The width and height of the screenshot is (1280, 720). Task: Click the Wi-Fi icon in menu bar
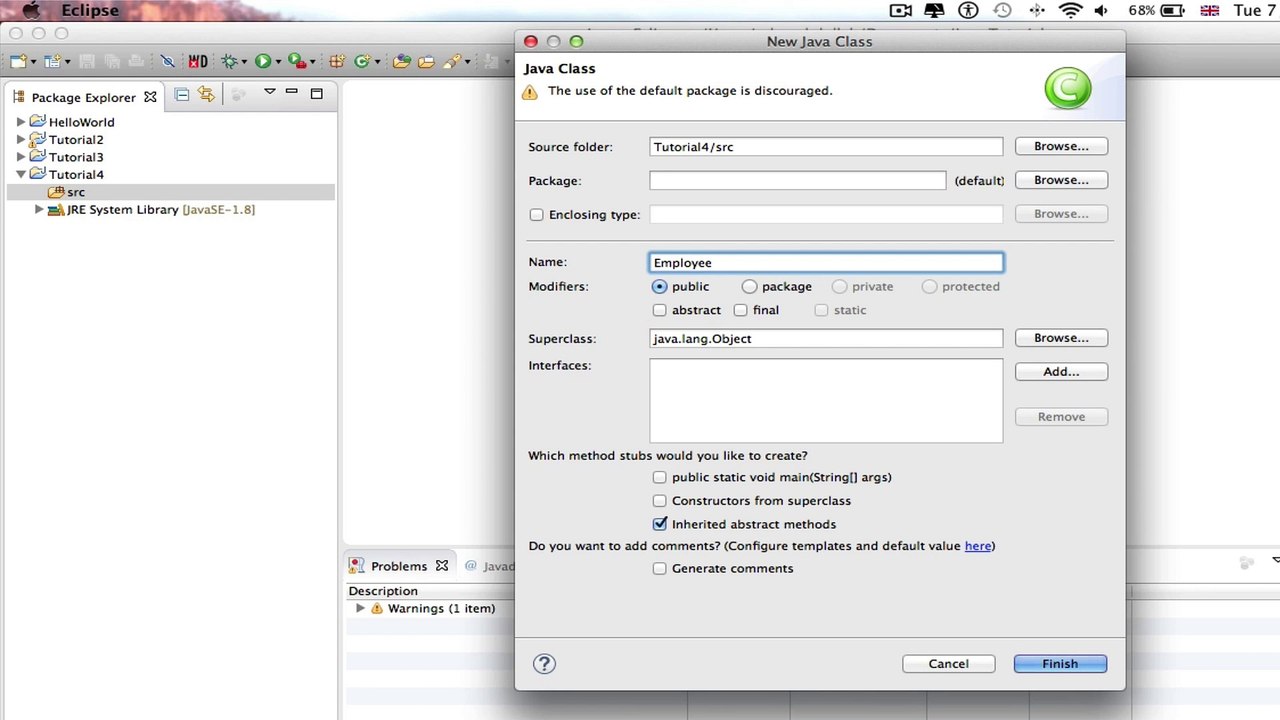click(x=1070, y=11)
